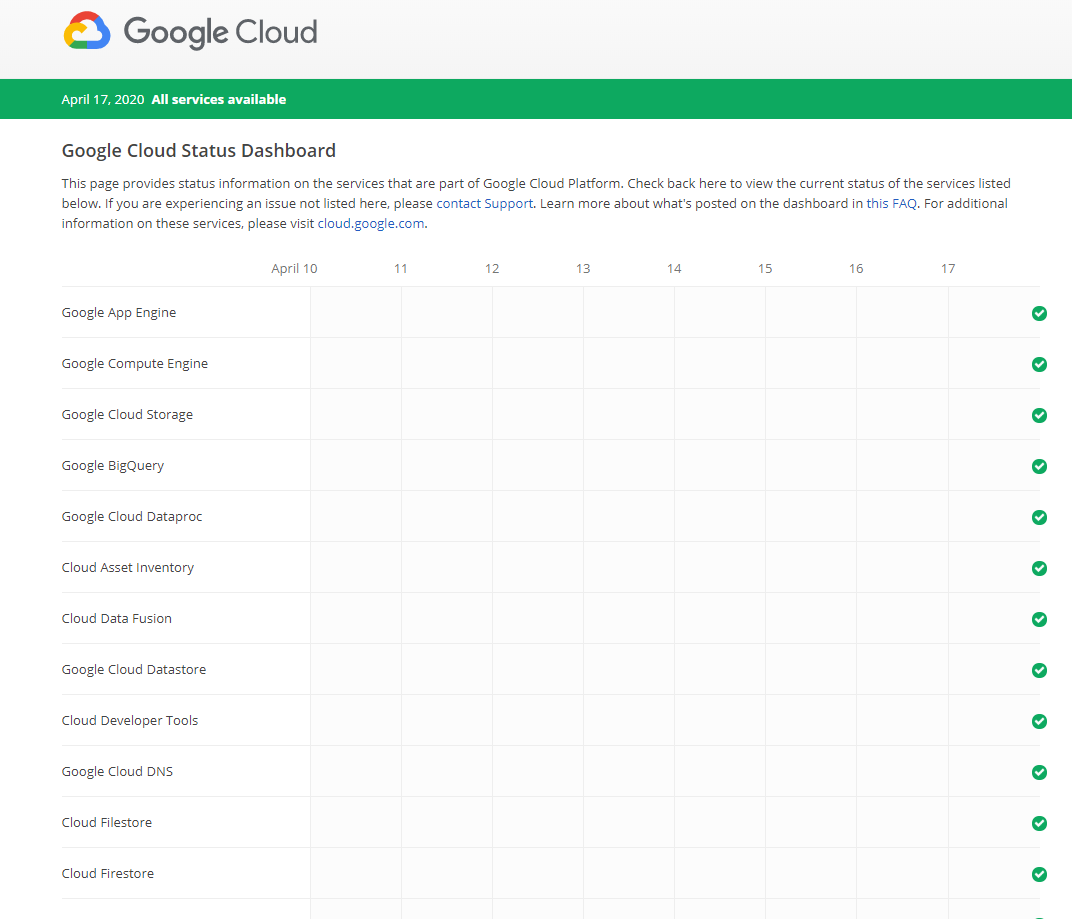Click the green status check for Cloud Filestore
This screenshot has height=919, width=1072.
pos(1039,823)
